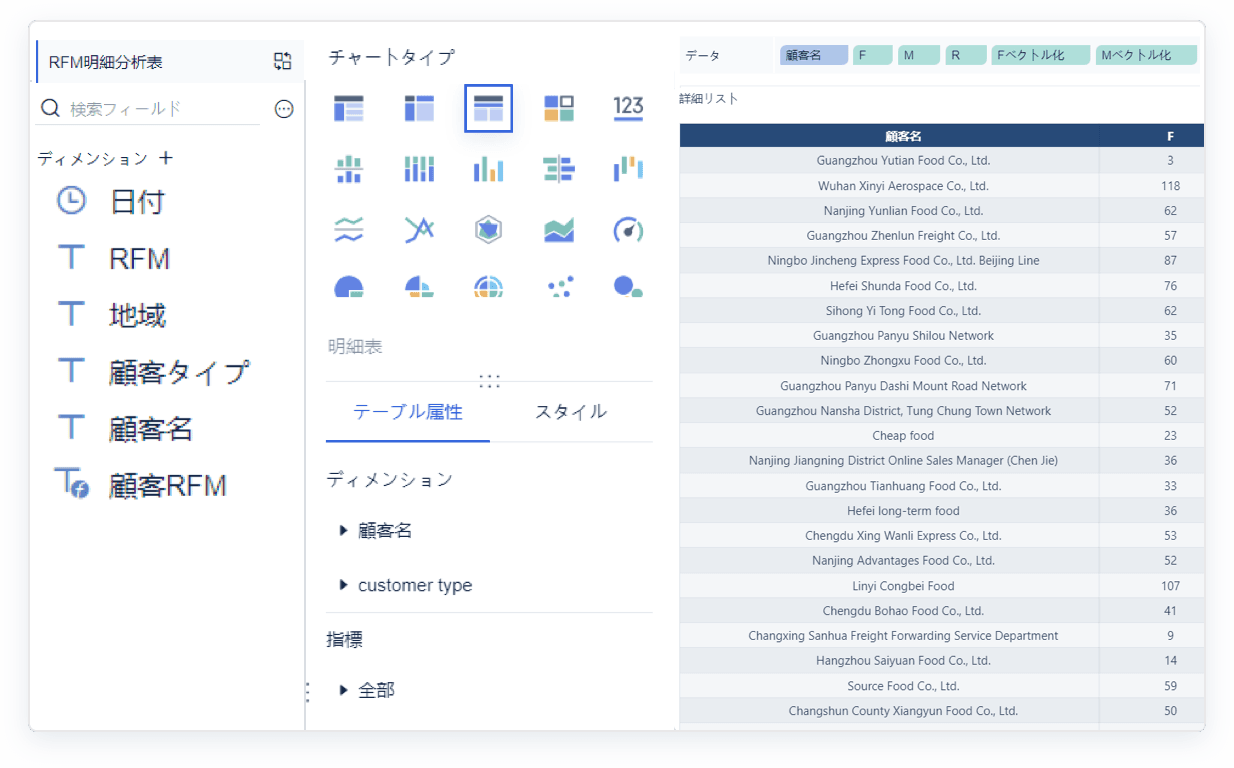Screen dimensions: 1234x768
Task: Select the detail table chart type
Action: coord(488,108)
